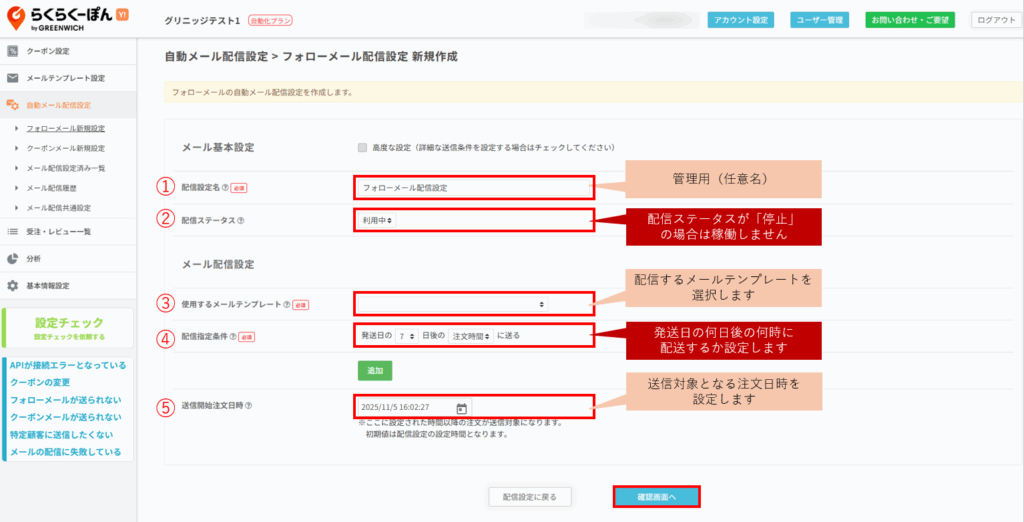The height and width of the screenshot is (522, 1024).
Task: Click help icon next to 配信ステータス
Action: tap(240, 221)
